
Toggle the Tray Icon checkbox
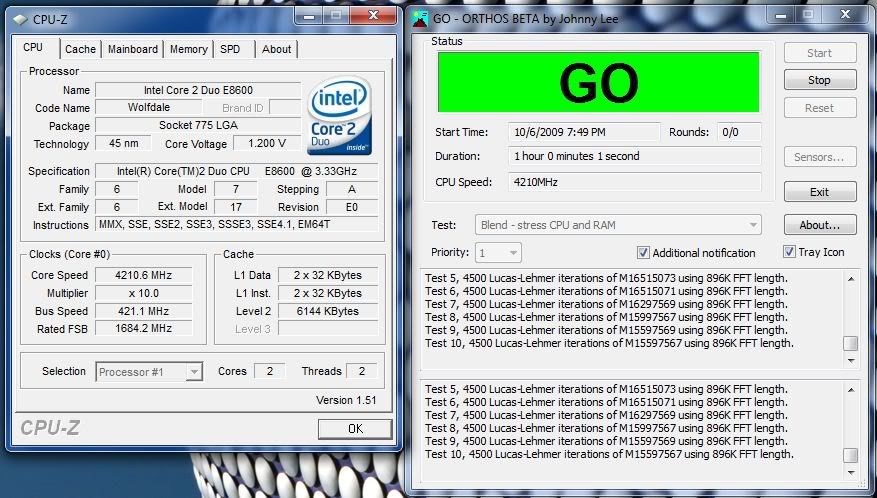tap(789, 252)
